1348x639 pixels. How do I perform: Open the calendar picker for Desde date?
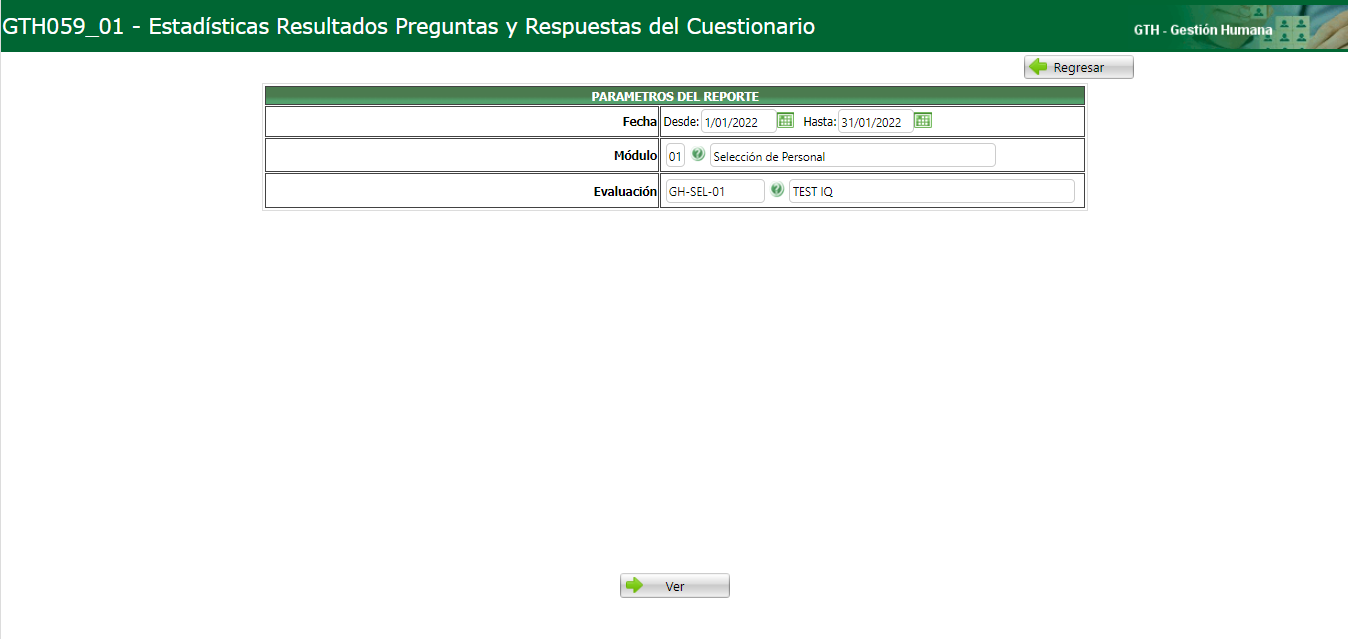point(785,120)
